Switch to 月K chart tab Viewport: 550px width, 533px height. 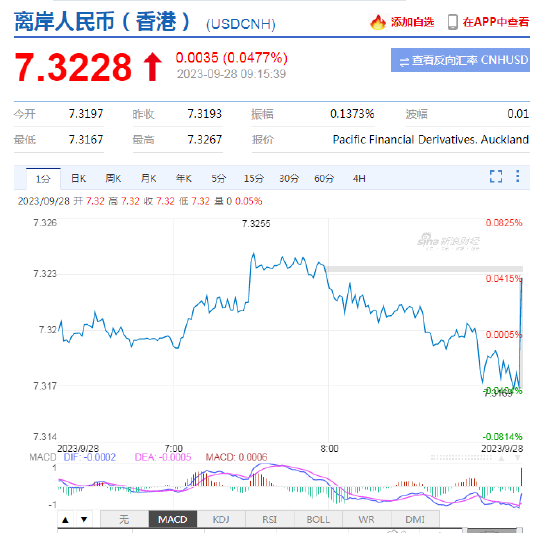click(148, 178)
